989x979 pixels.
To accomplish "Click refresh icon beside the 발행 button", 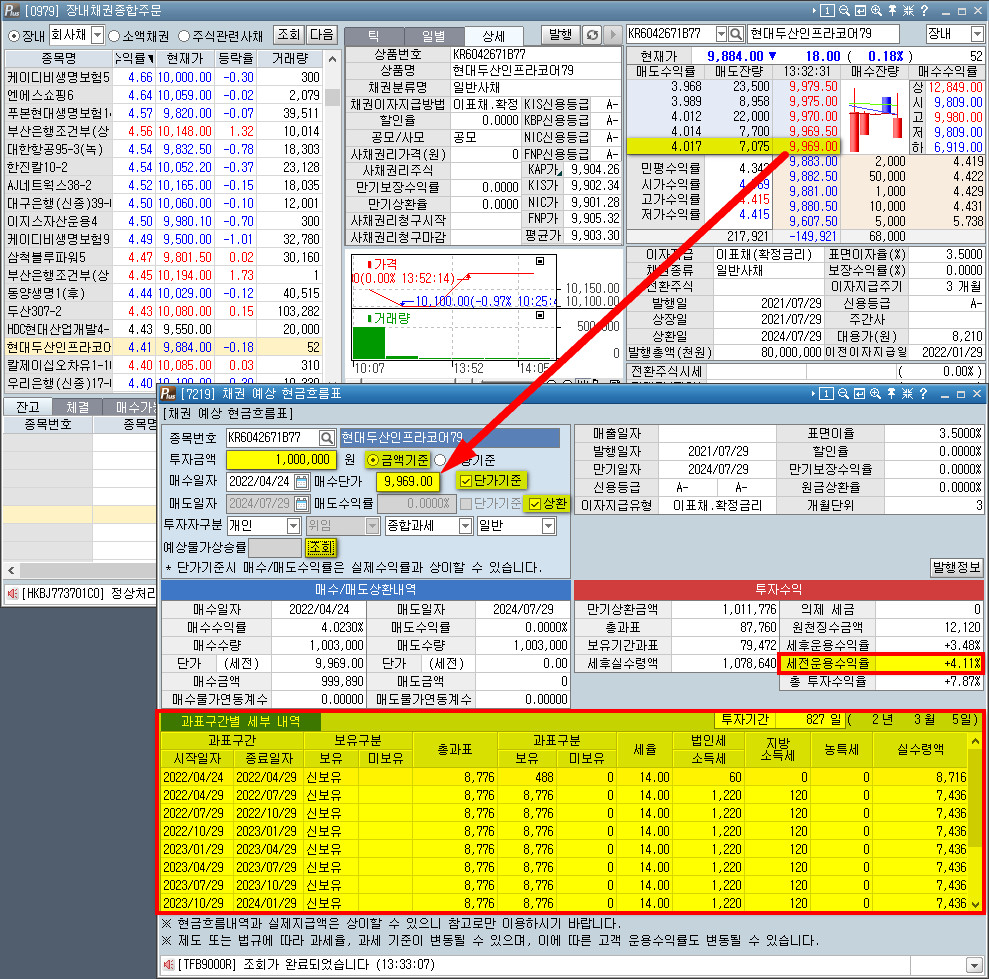I will click(x=592, y=35).
